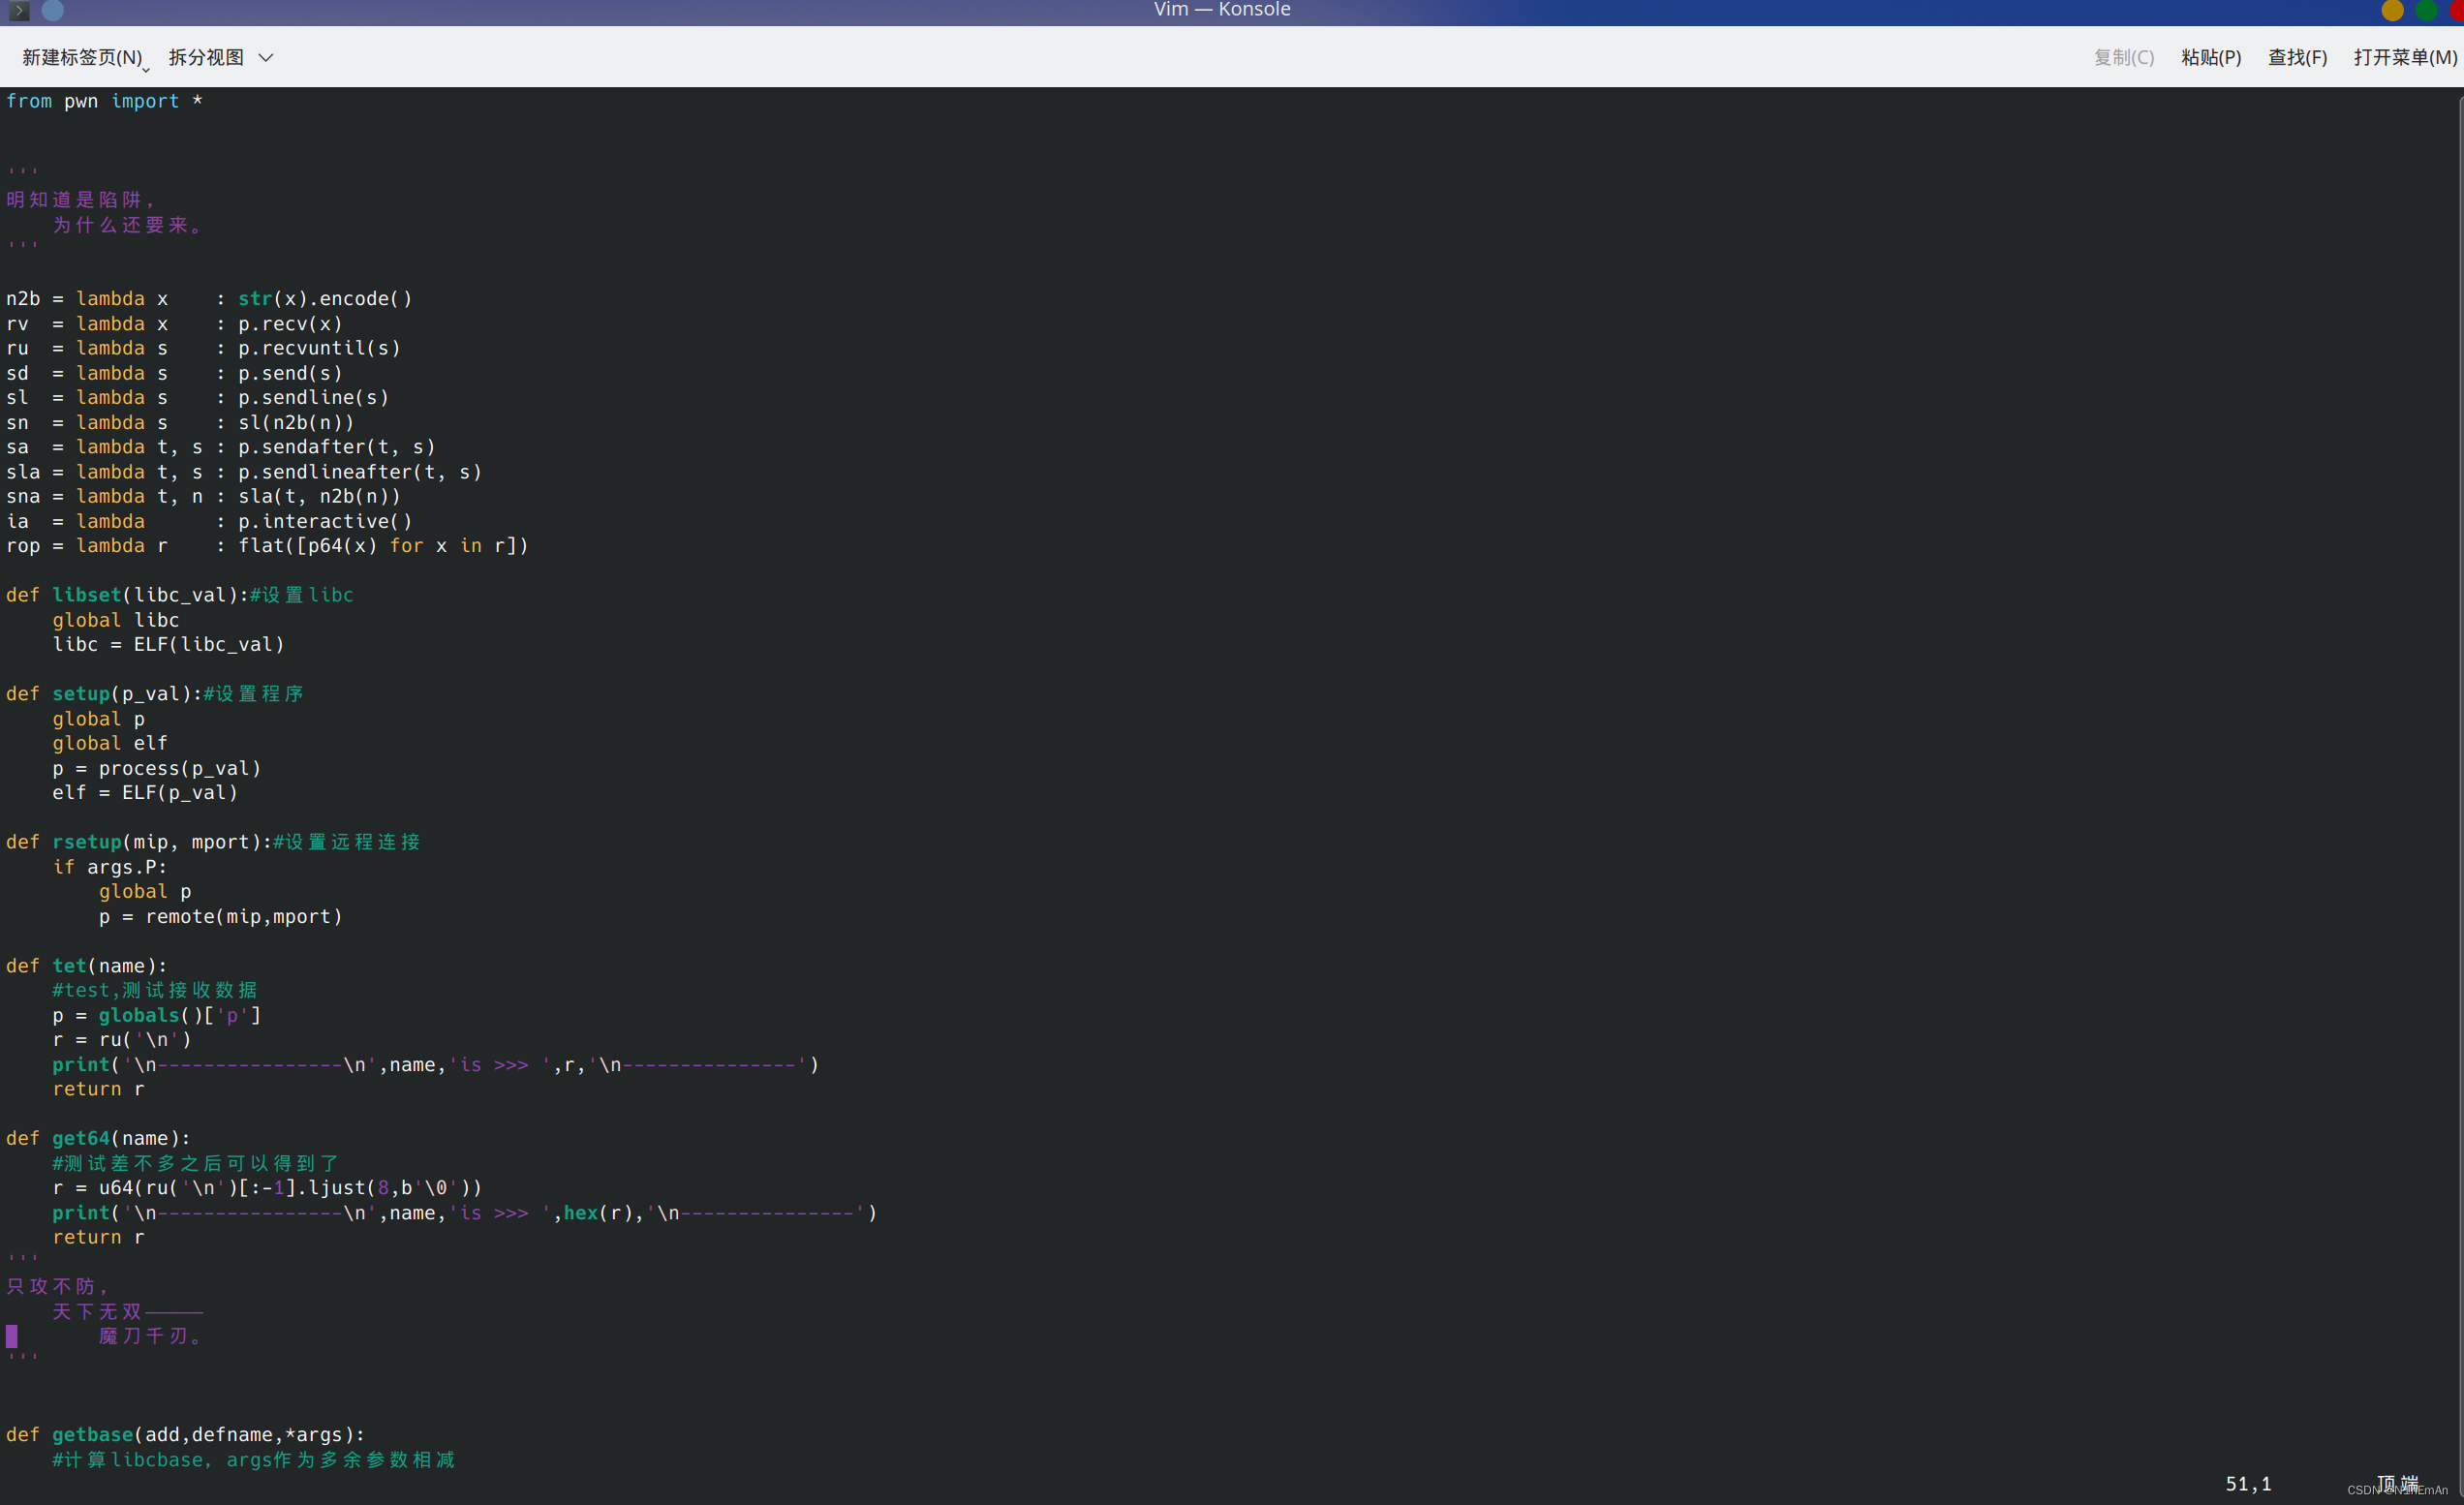Viewport: 2464px width, 1505px height.
Task: Click the 'def libset(libc_val):' line
Action: pyautogui.click(x=180, y=595)
